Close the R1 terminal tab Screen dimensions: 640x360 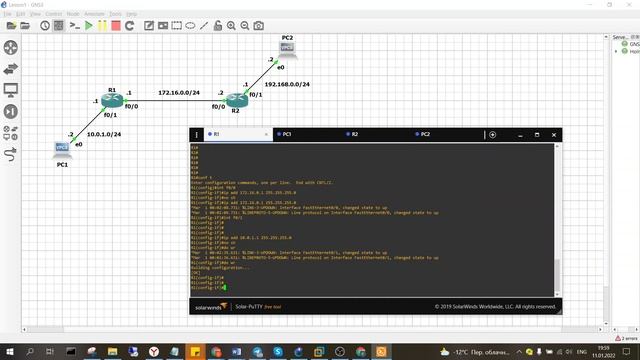(266, 134)
